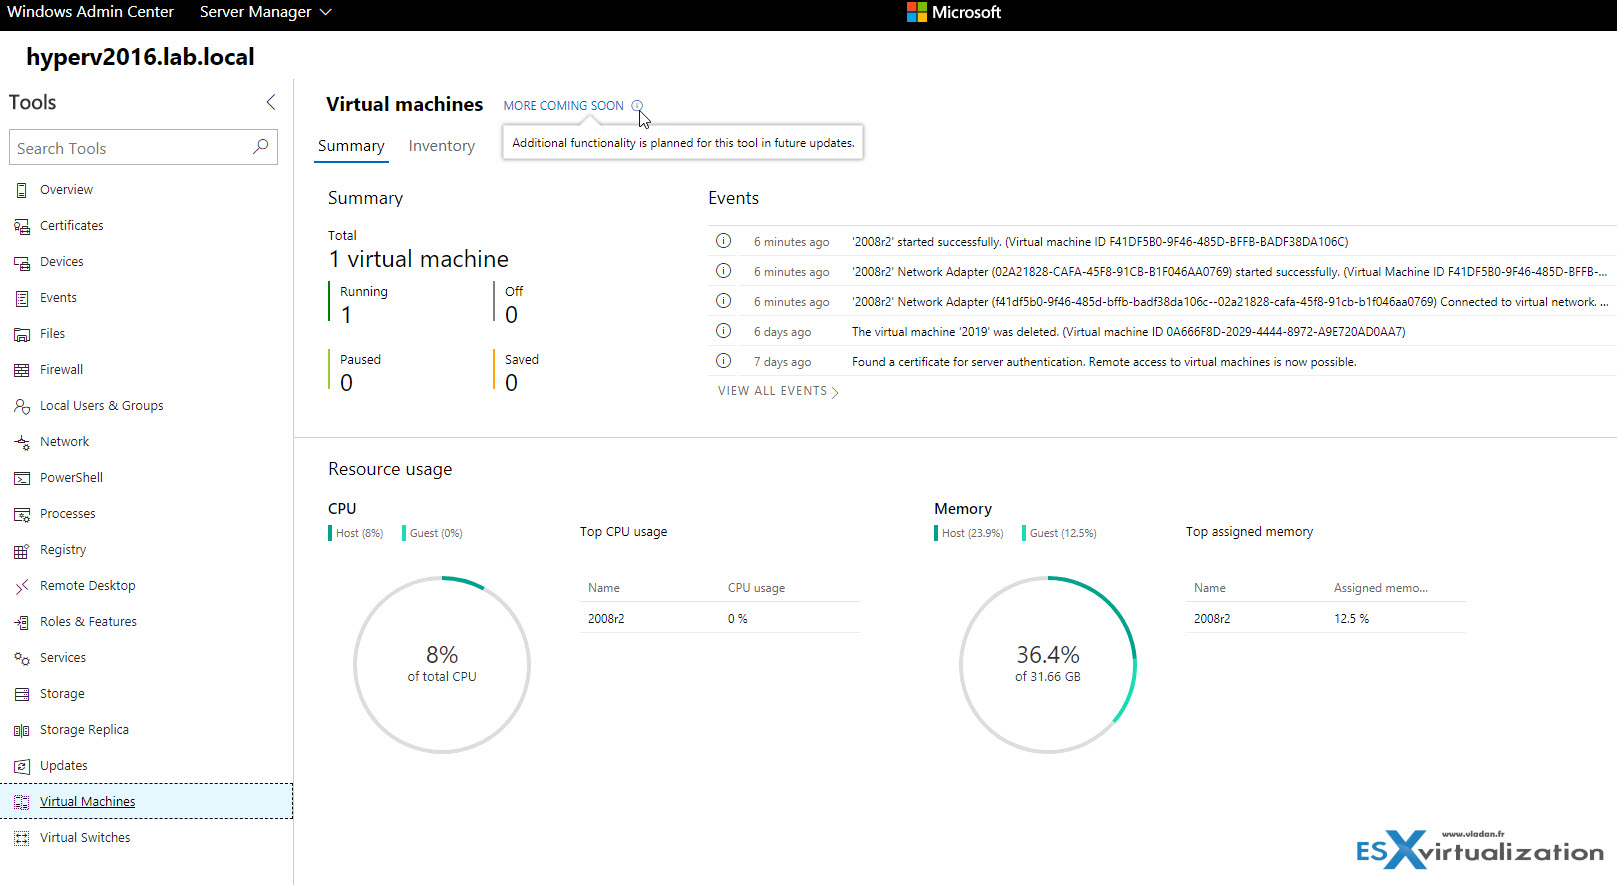Focus the Search Tools input field

coord(143,147)
